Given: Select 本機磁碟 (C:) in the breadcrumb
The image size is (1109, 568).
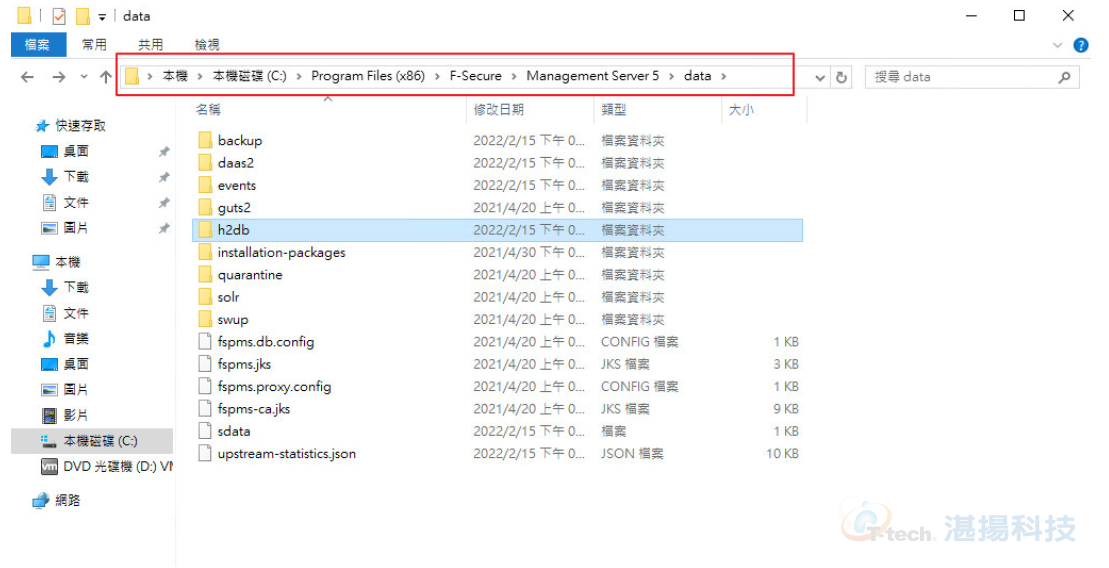Looking at the screenshot, I should (x=250, y=76).
